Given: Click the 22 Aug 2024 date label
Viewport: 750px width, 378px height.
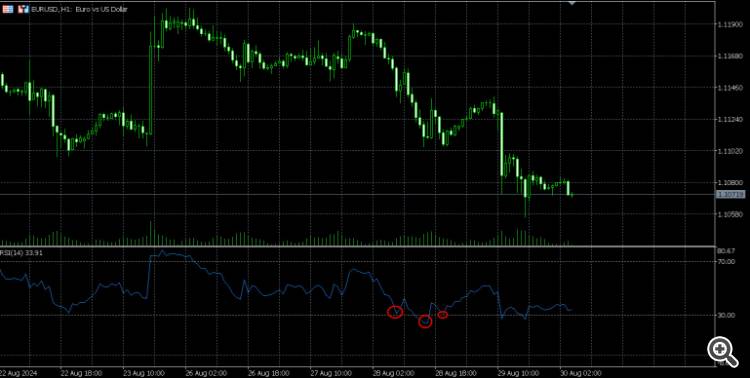Looking at the screenshot, I should [x=19, y=373].
